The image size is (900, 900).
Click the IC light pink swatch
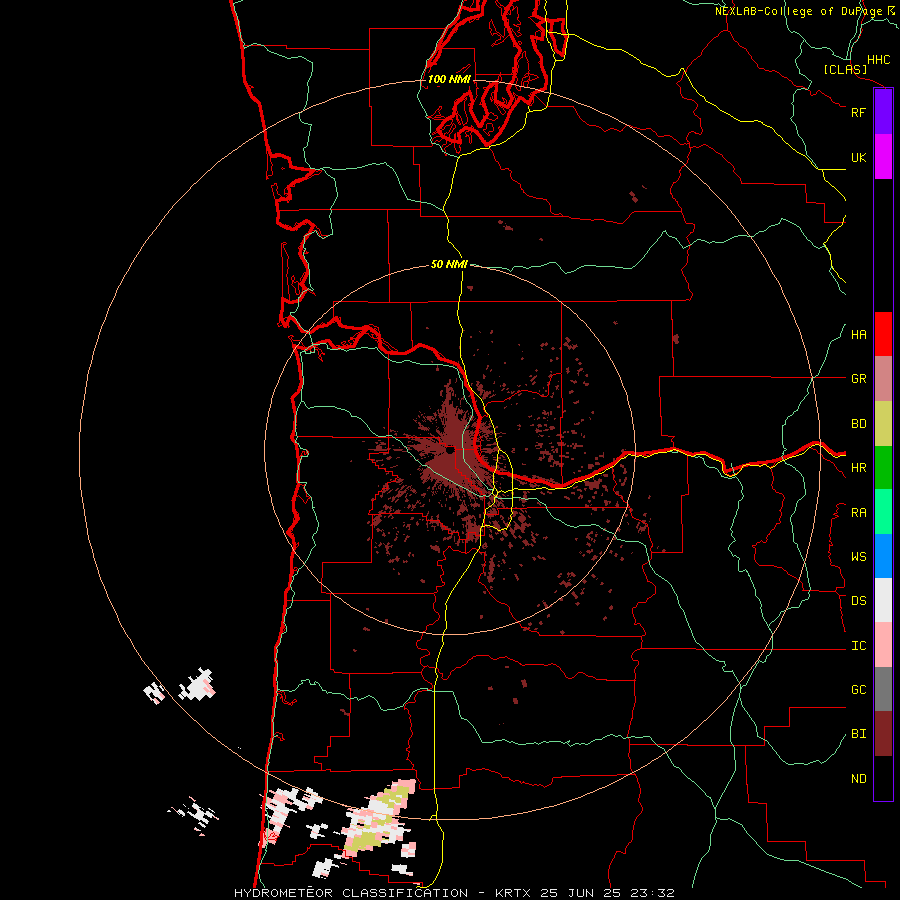tap(883, 645)
